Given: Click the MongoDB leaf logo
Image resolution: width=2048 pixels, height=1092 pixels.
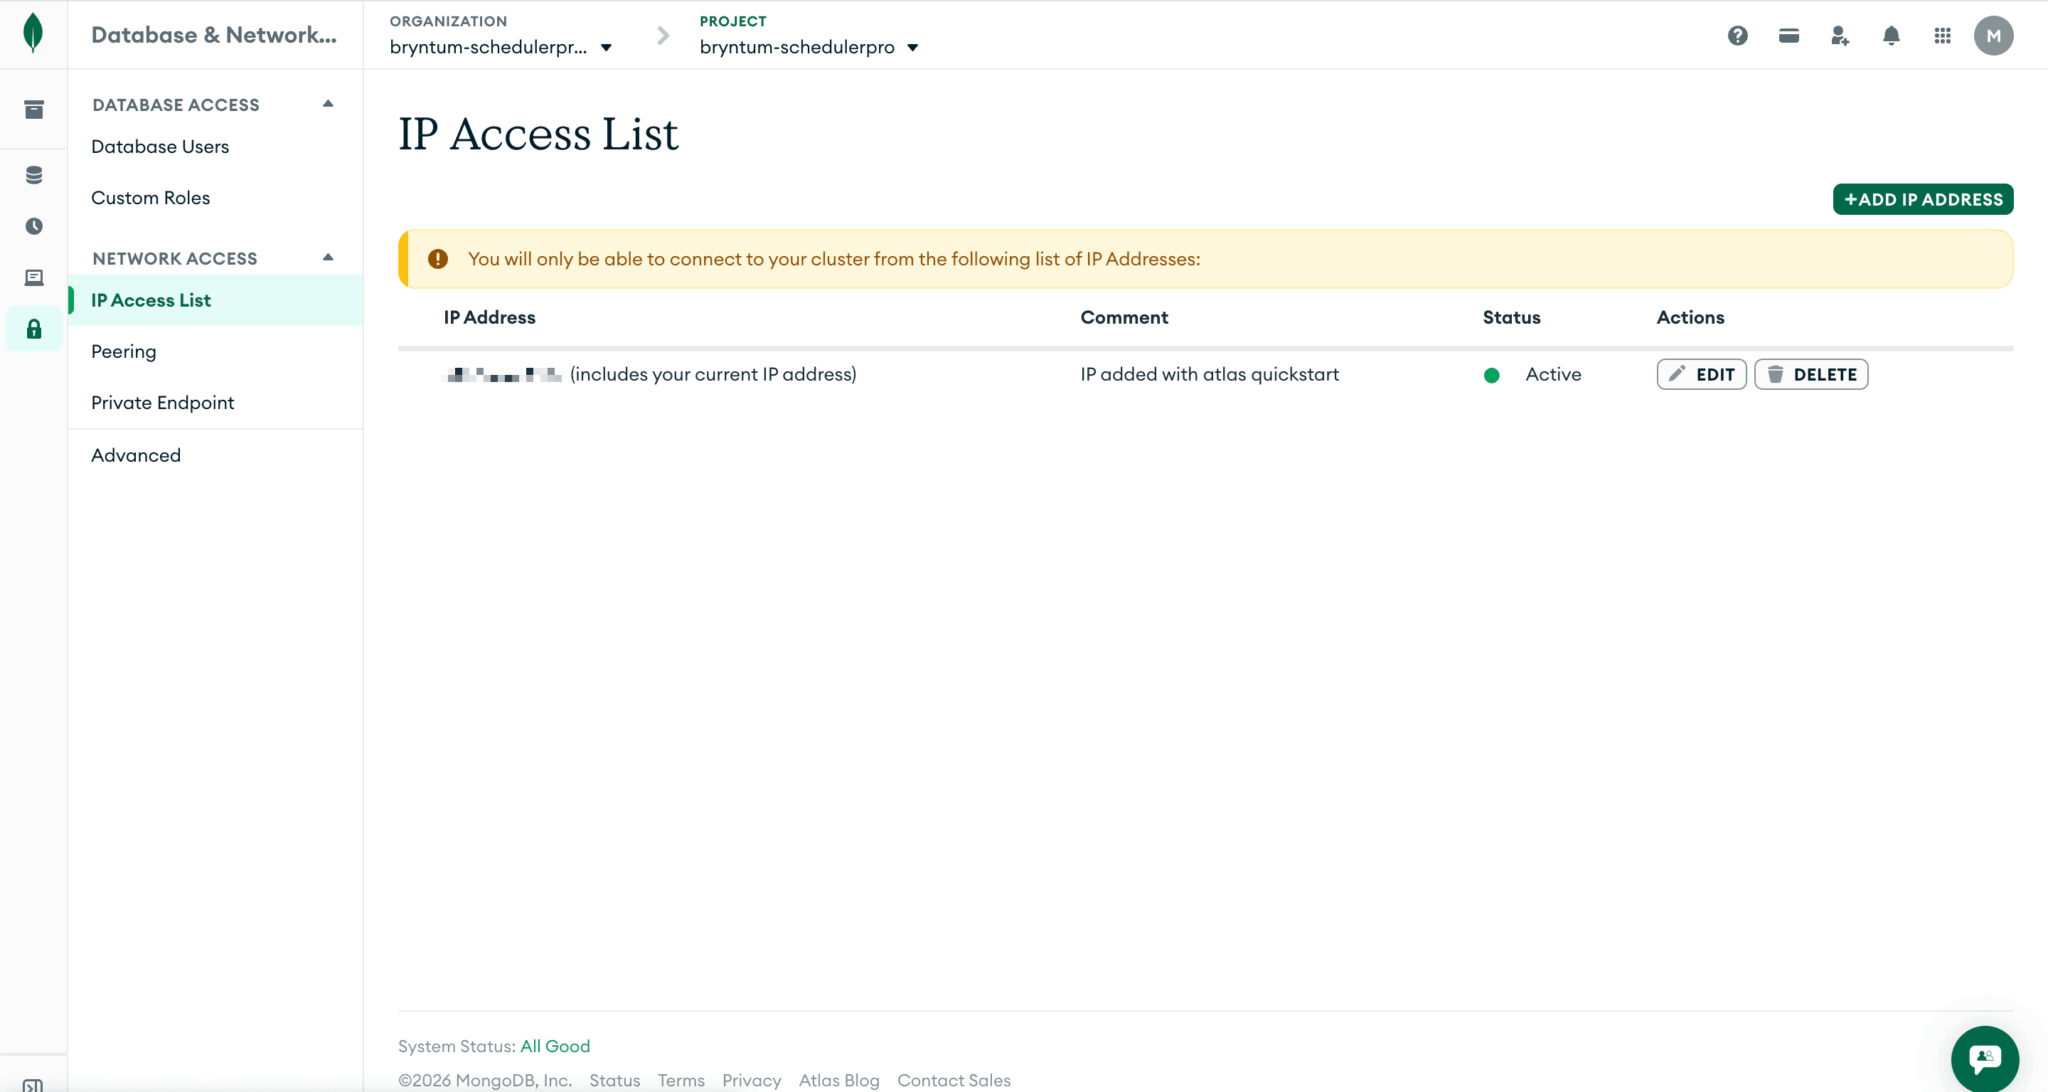Looking at the screenshot, I should 33,33.
